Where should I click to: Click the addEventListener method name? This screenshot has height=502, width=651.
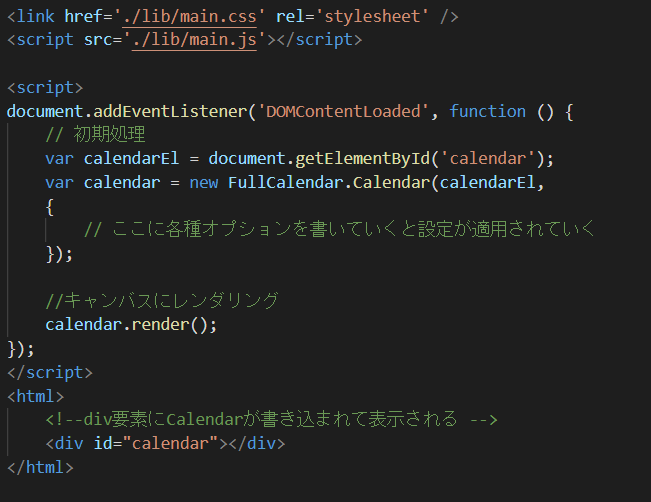point(170,111)
